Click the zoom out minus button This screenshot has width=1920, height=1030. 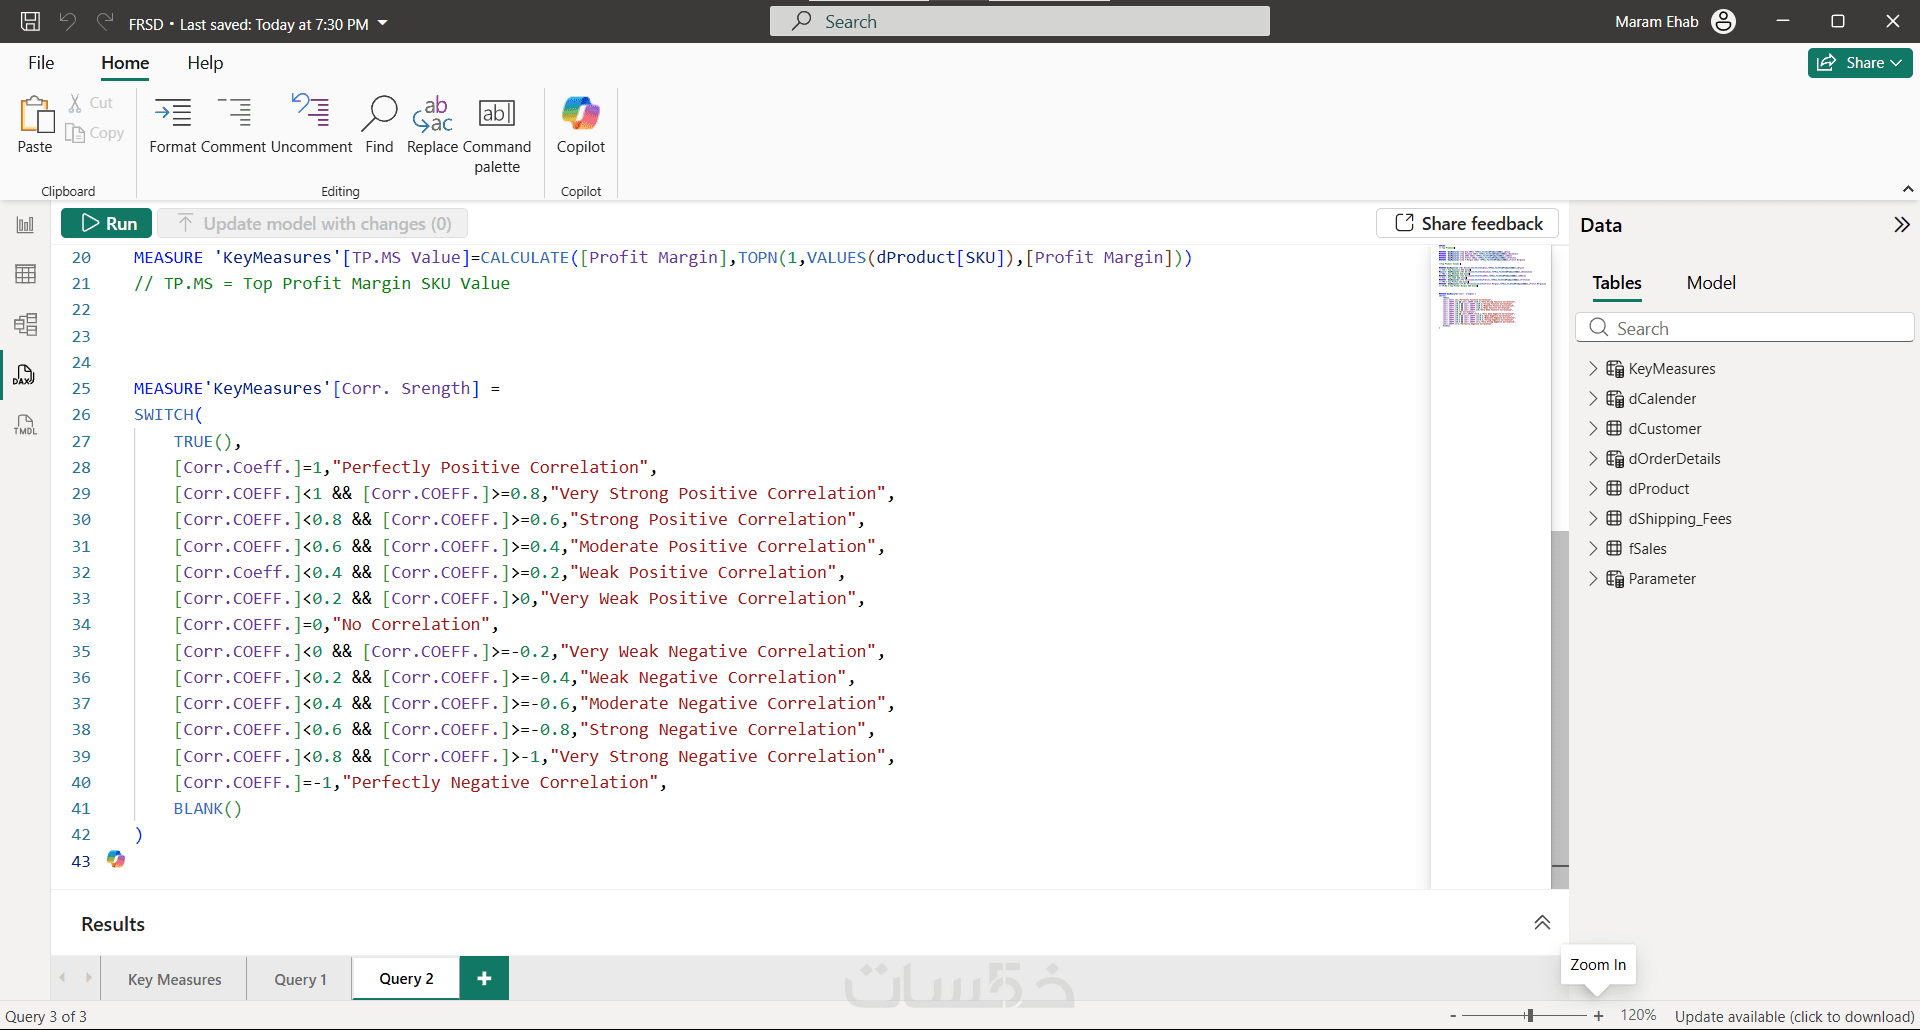coord(1453,1016)
